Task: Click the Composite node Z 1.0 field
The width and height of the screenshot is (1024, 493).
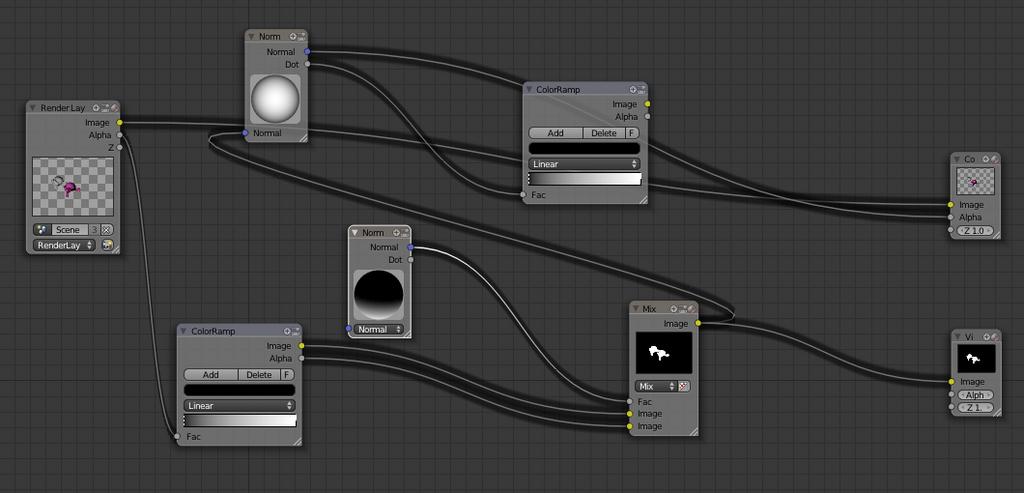Action: pyautogui.click(x=975, y=231)
